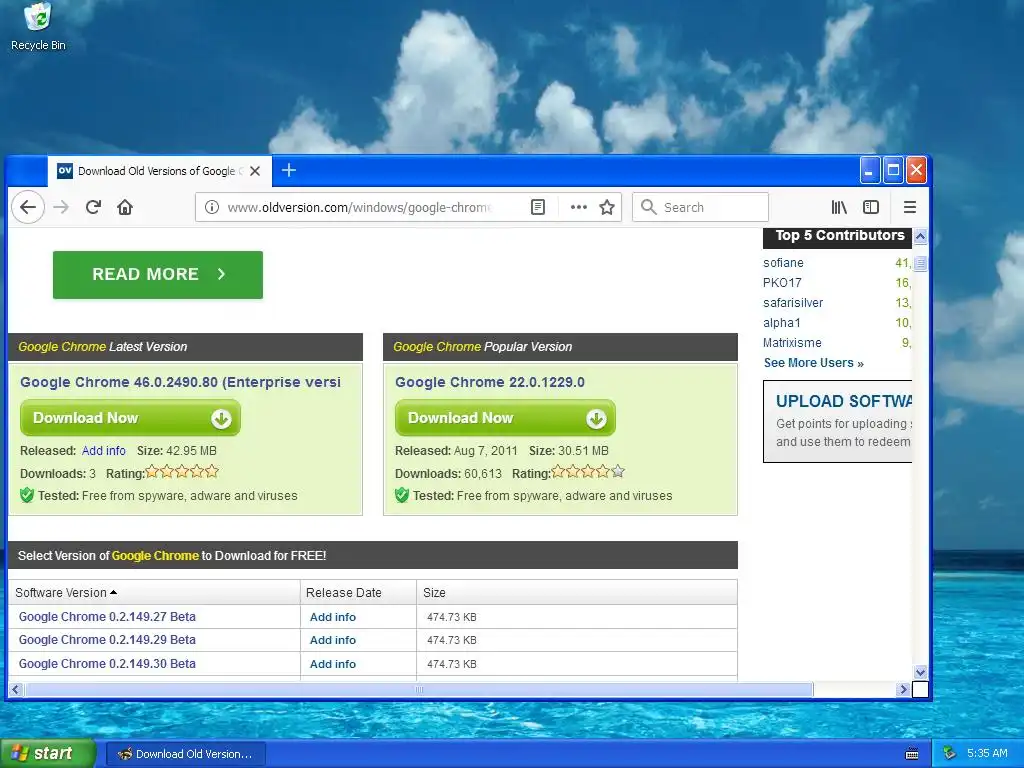Click the green READ MORE button
This screenshot has height=768, width=1024.
tap(157, 274)
